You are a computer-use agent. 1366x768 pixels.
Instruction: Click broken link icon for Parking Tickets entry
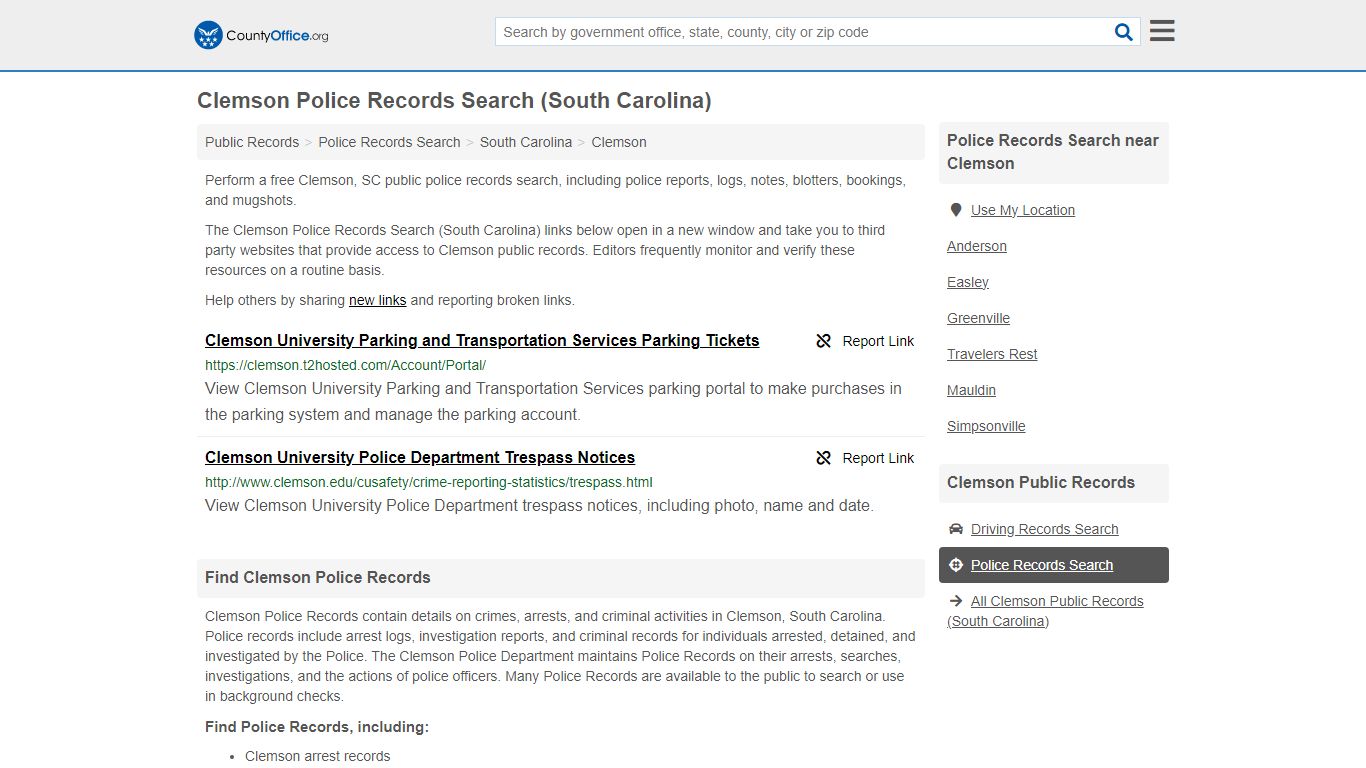click(824, 341)
